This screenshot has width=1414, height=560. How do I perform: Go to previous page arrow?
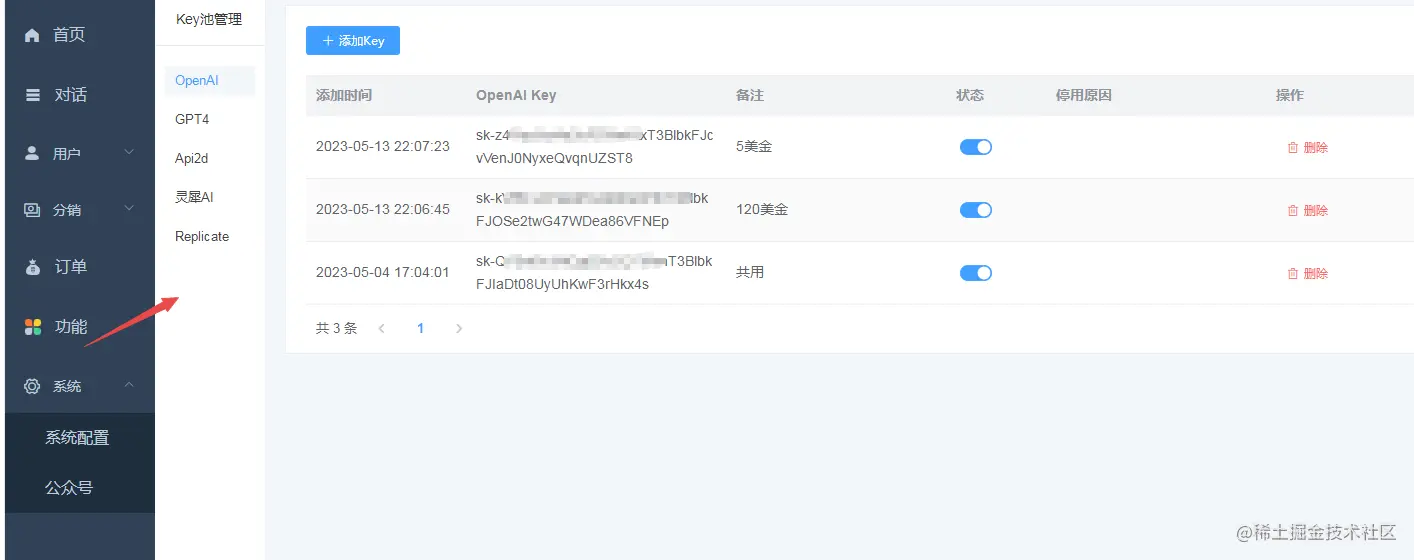coord(382,328)
